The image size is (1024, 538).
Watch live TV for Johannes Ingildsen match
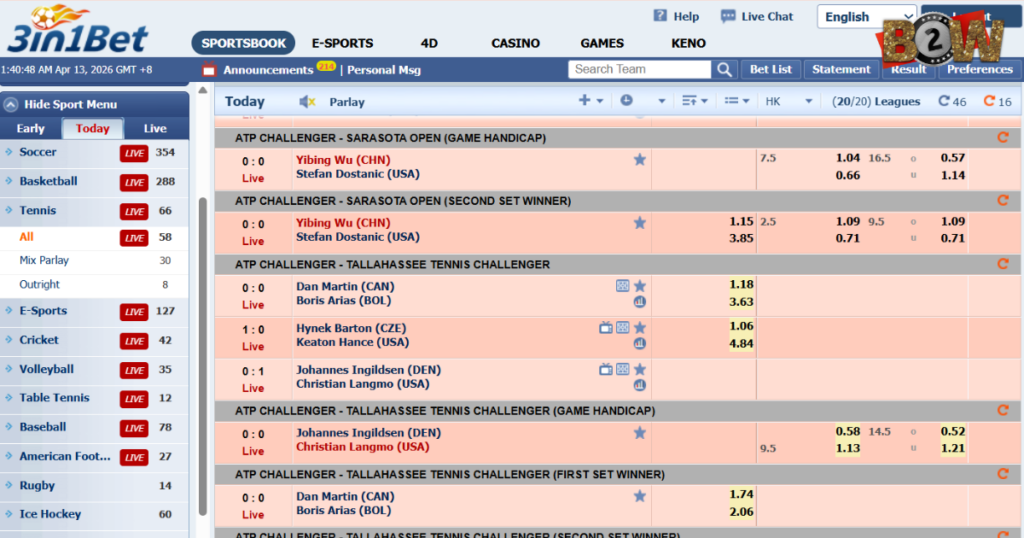click(x=605, y=369)
